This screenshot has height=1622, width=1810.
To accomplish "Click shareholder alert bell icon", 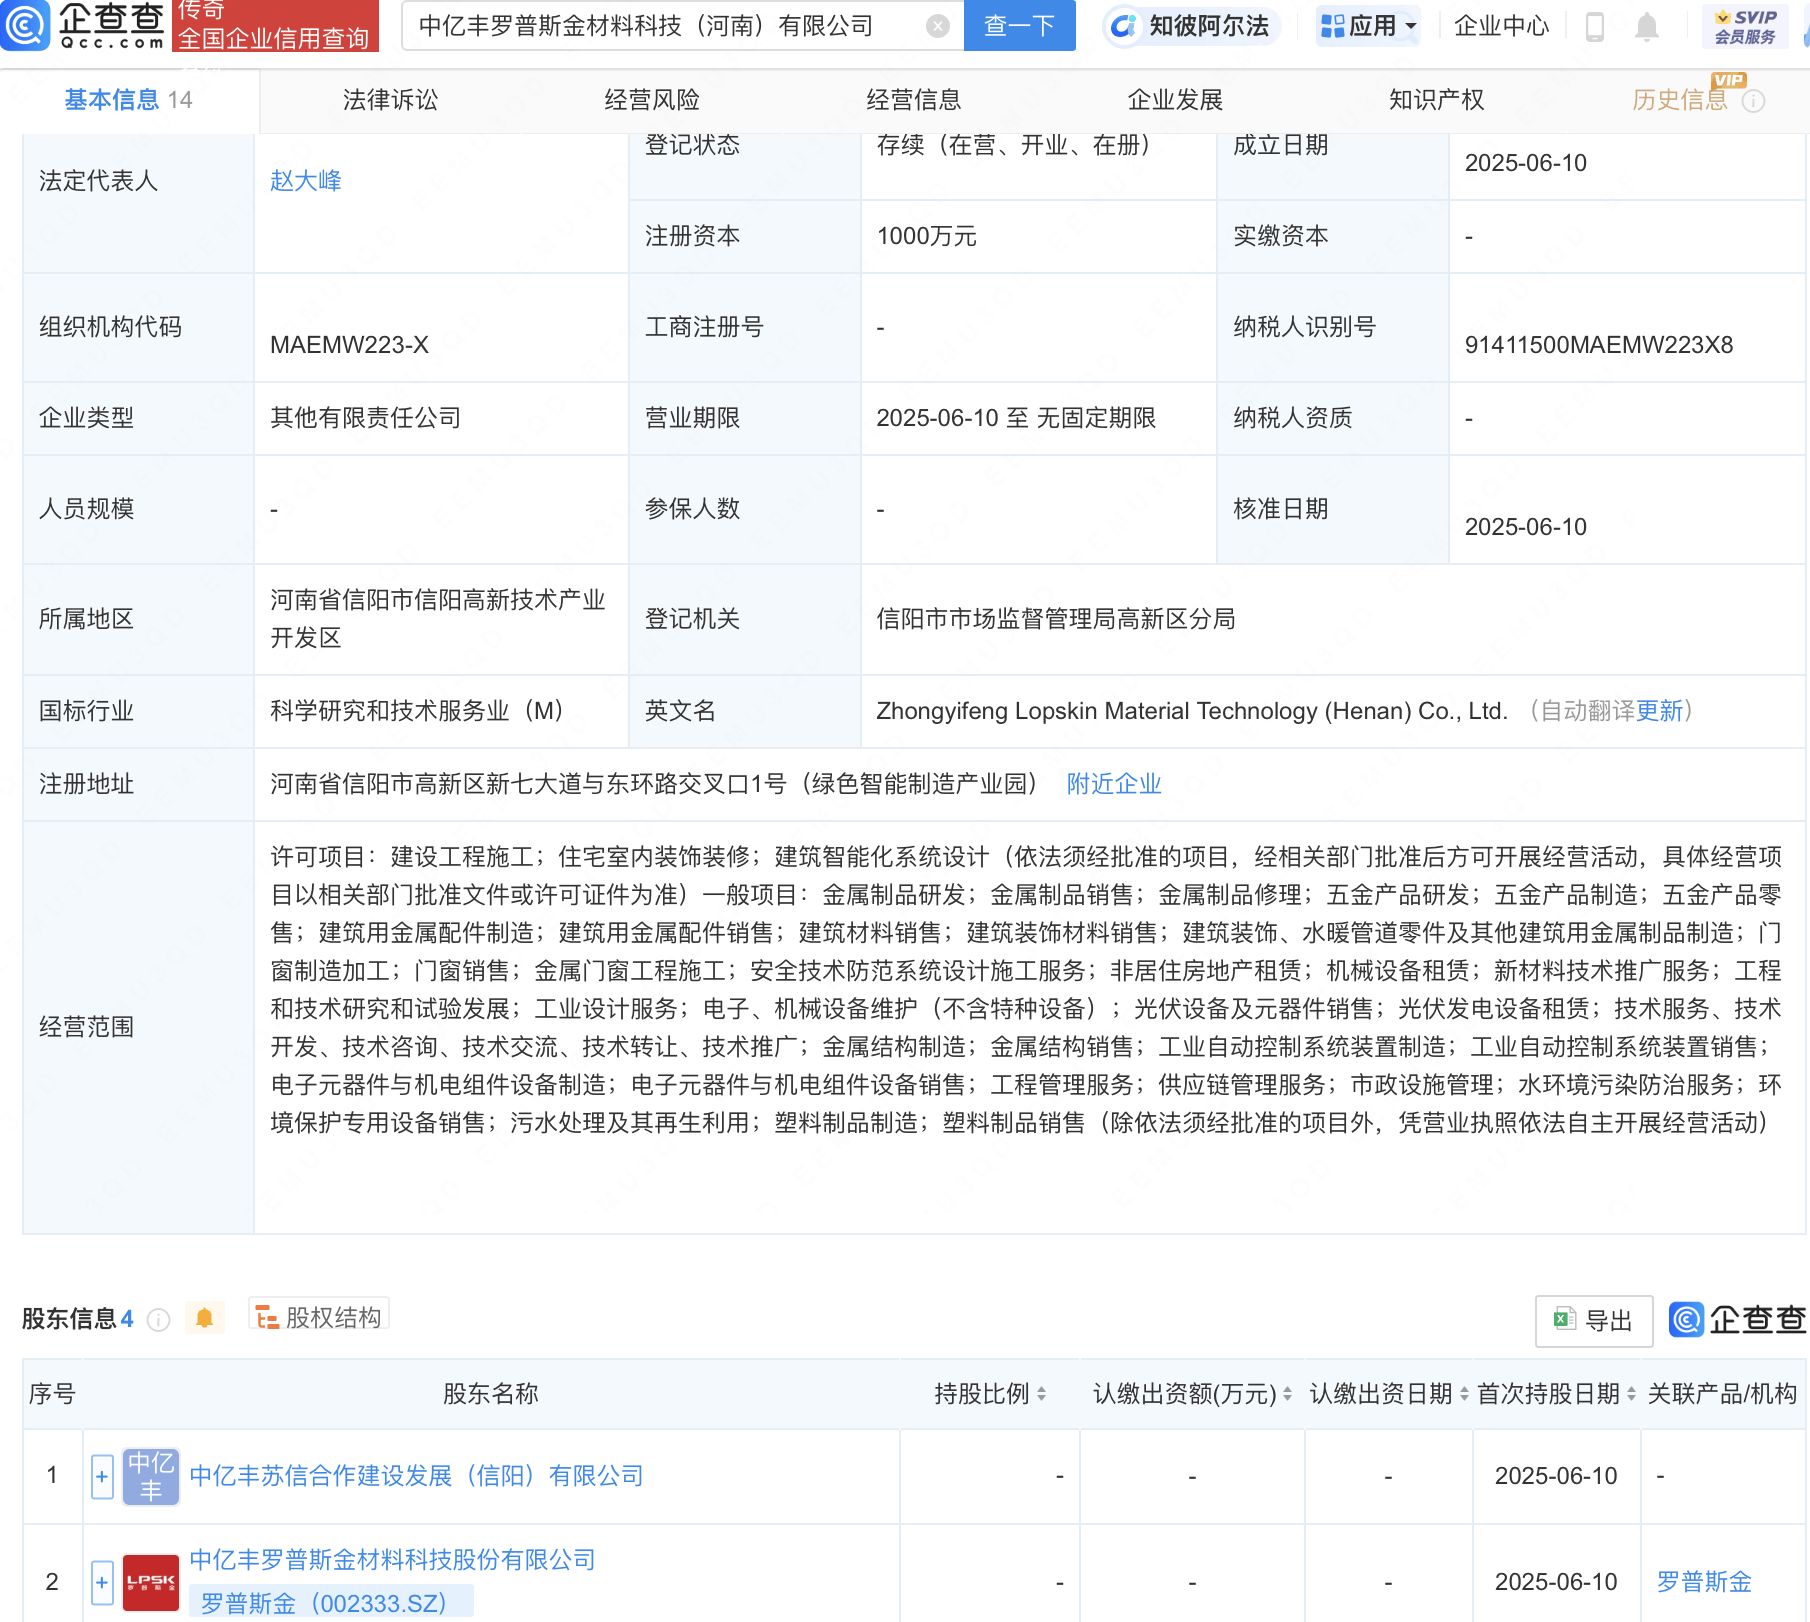I will [205, 1318].
